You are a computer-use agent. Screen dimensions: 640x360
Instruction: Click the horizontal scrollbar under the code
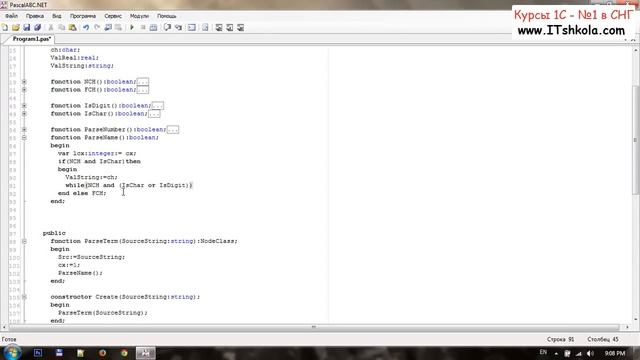point(313,327)
